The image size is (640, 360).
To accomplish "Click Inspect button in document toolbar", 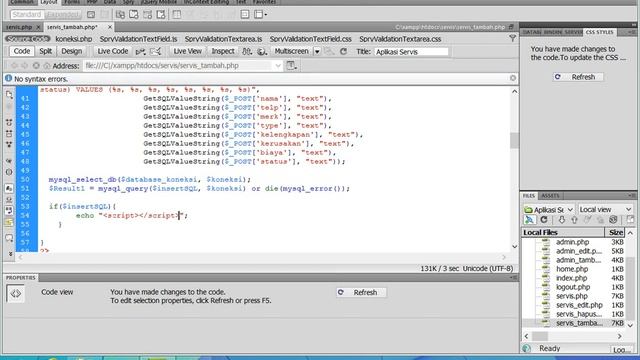I will pyautogui.click(x=223, y=51).
